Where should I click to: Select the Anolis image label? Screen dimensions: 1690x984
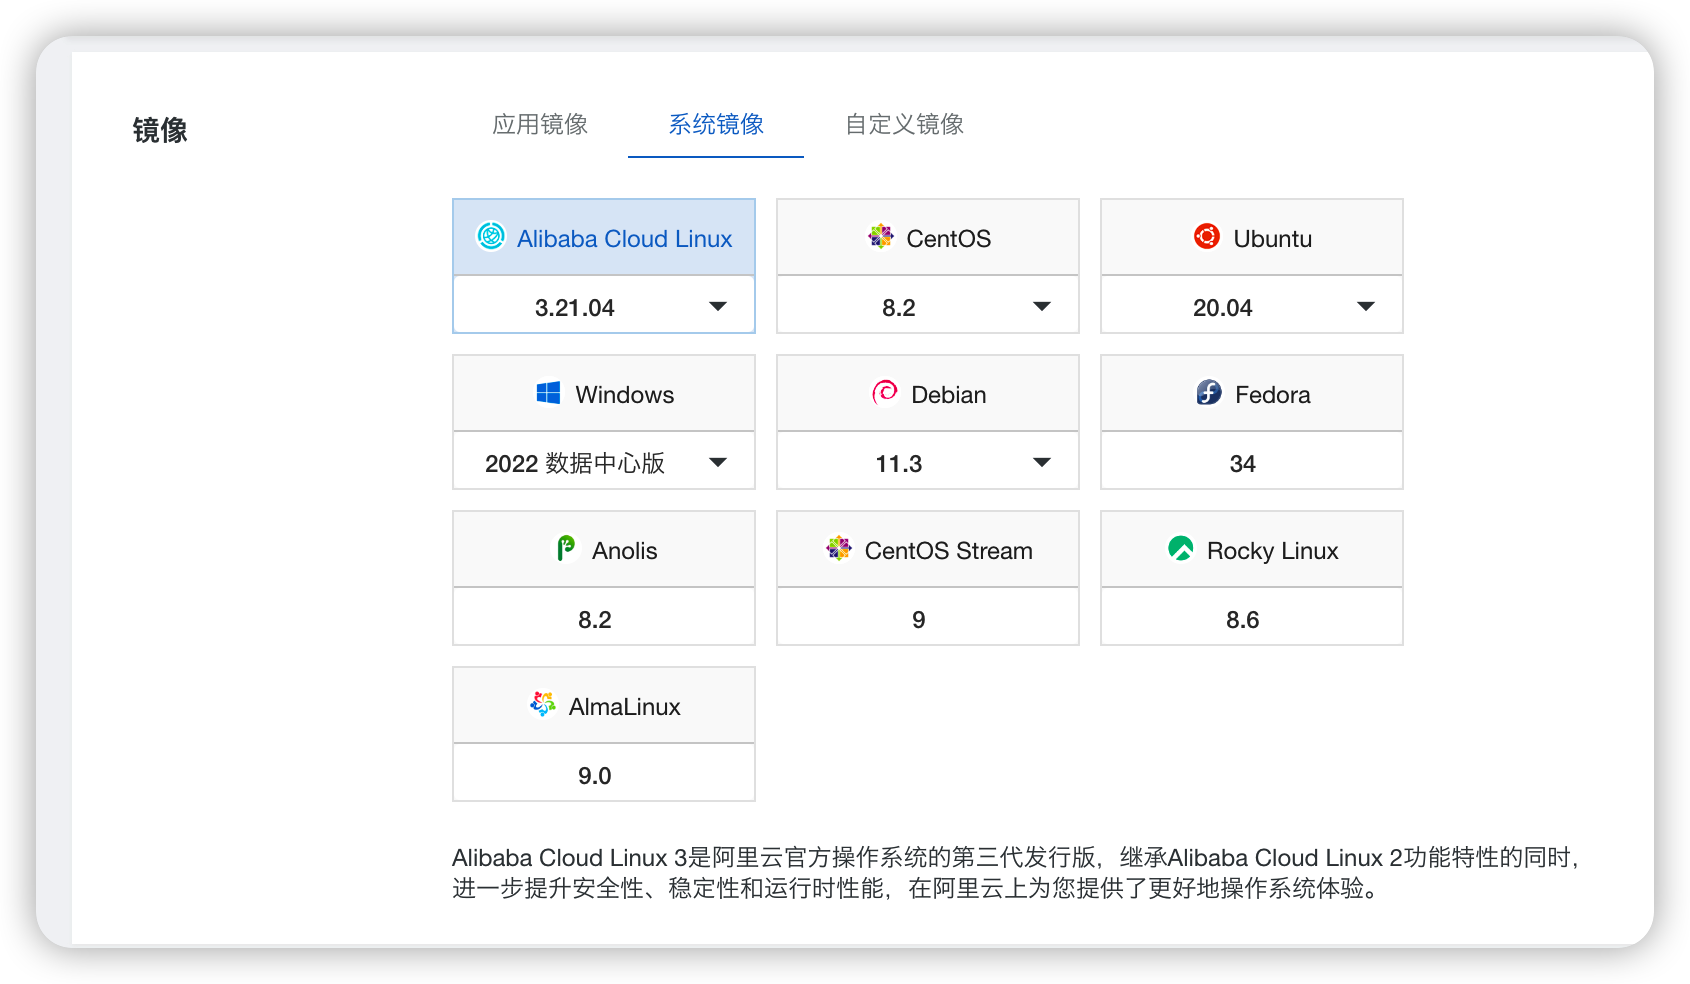(624, 551)
